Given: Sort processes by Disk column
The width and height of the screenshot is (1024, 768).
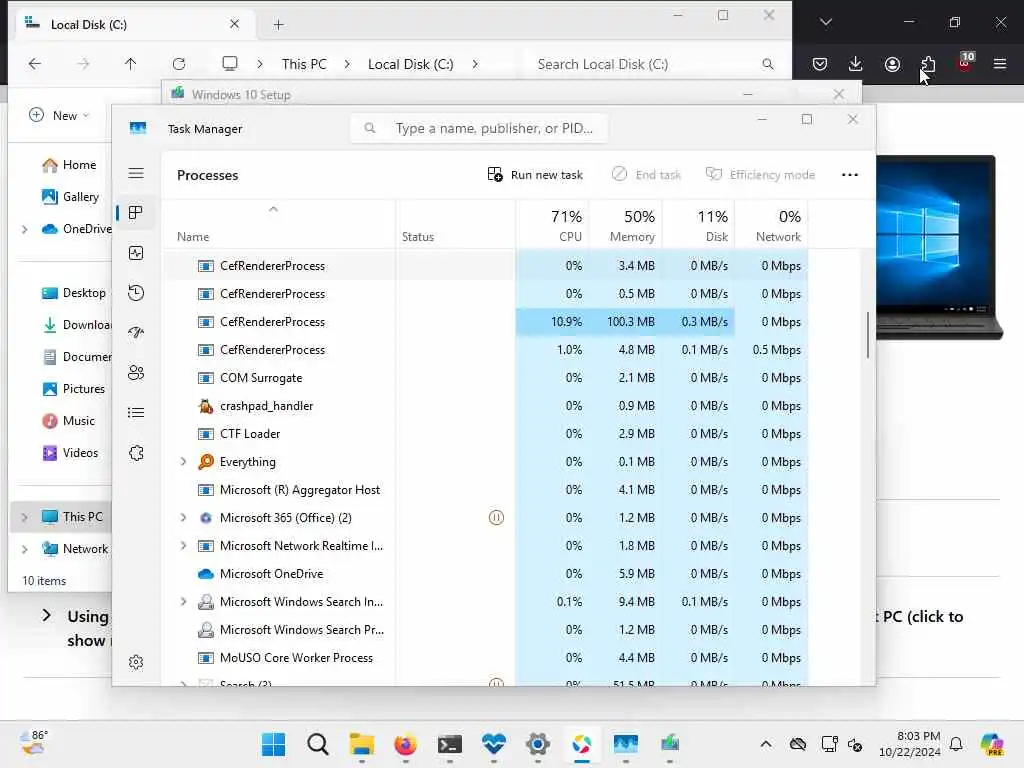Looking at the screenshot, I should pos(699,225).
